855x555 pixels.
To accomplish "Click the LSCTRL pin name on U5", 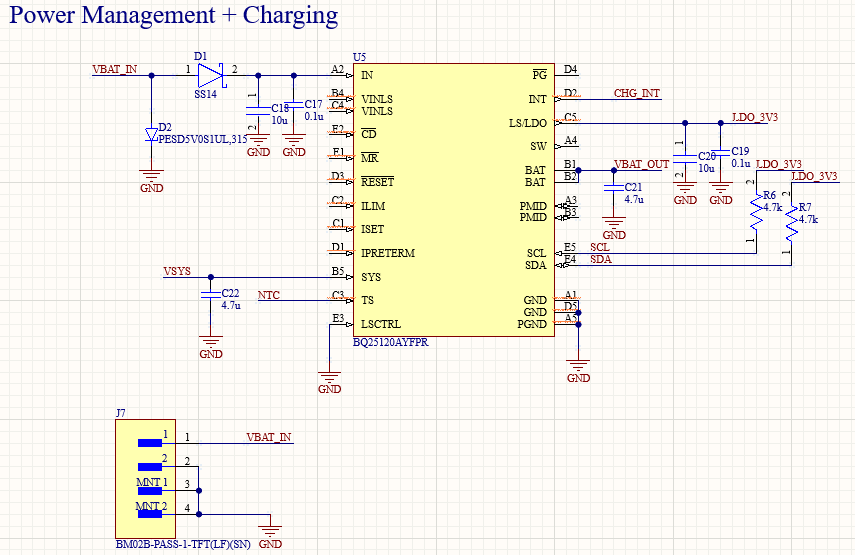I will 381,324.
